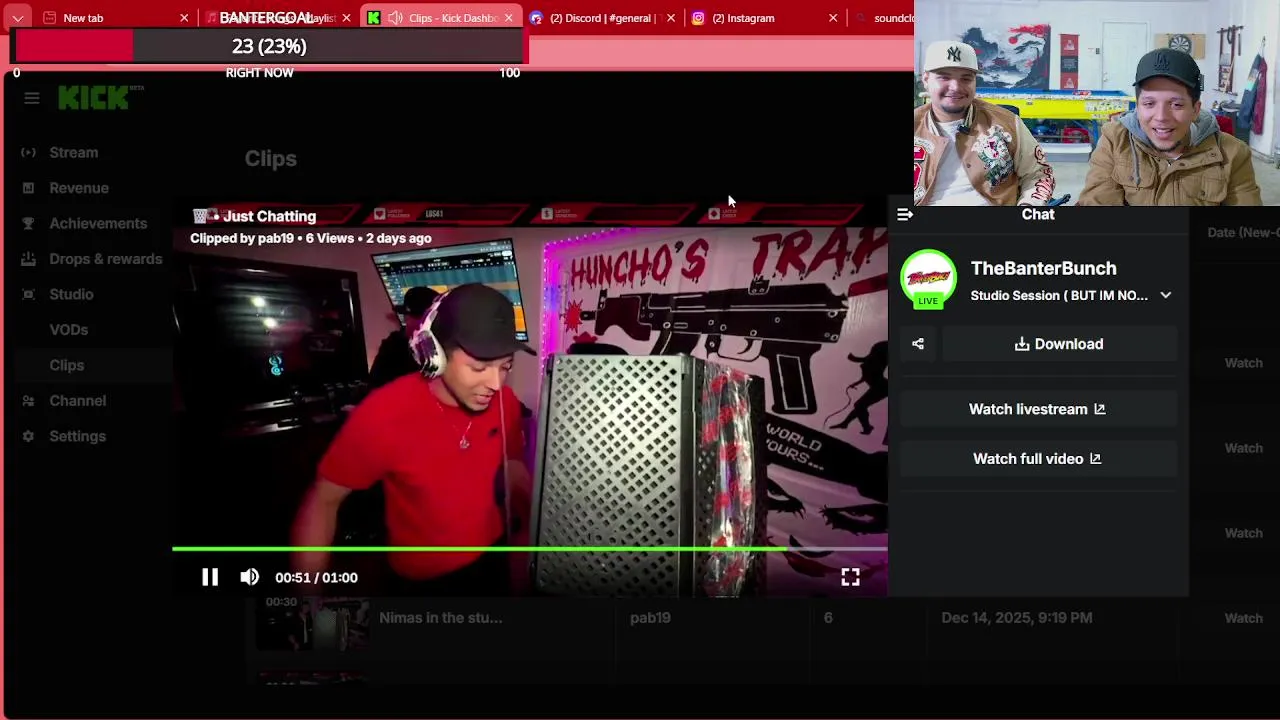Image resolution: width=1280 pixels, height=720 pixels.
Task: Click TheBanterBunch channel name
Action: point(1043,268)
